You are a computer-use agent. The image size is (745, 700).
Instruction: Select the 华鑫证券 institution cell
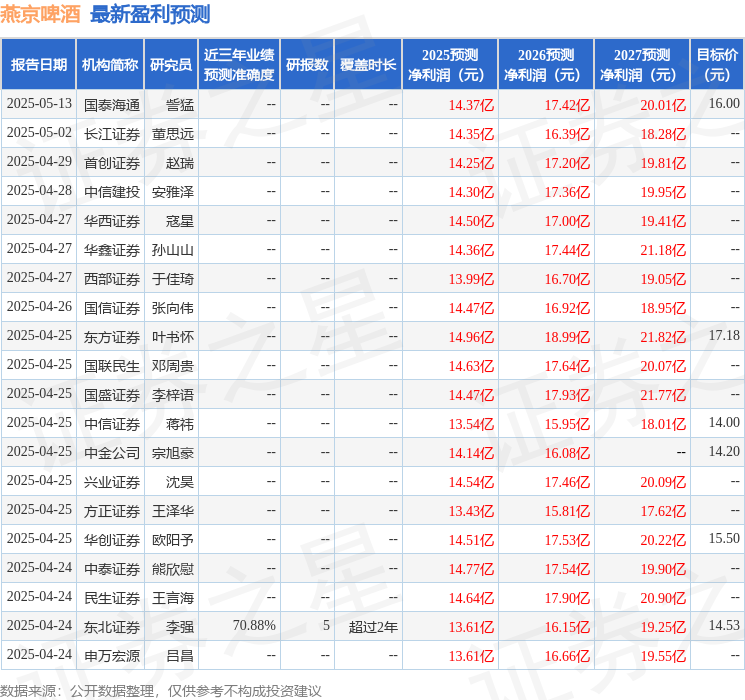pos(112,250)
